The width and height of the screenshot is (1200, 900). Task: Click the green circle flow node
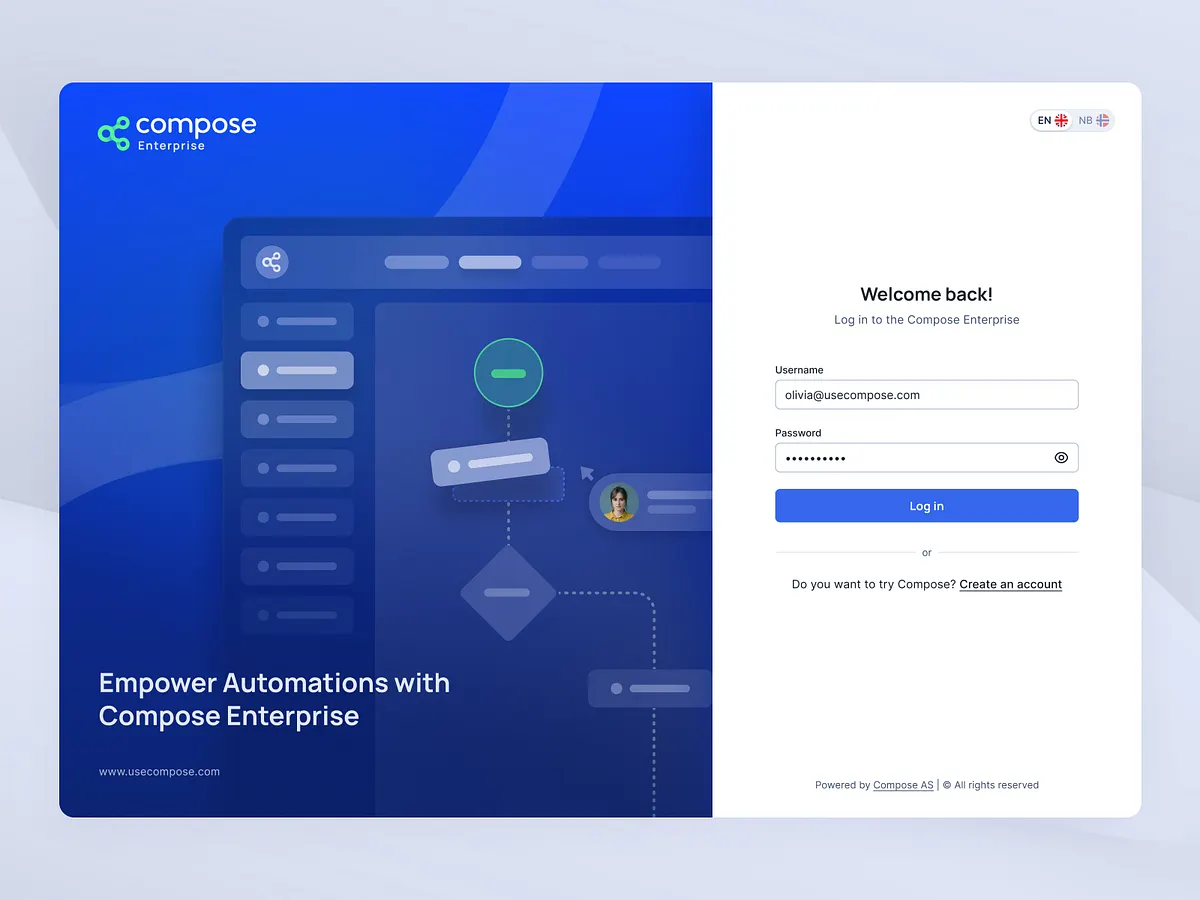508,373
